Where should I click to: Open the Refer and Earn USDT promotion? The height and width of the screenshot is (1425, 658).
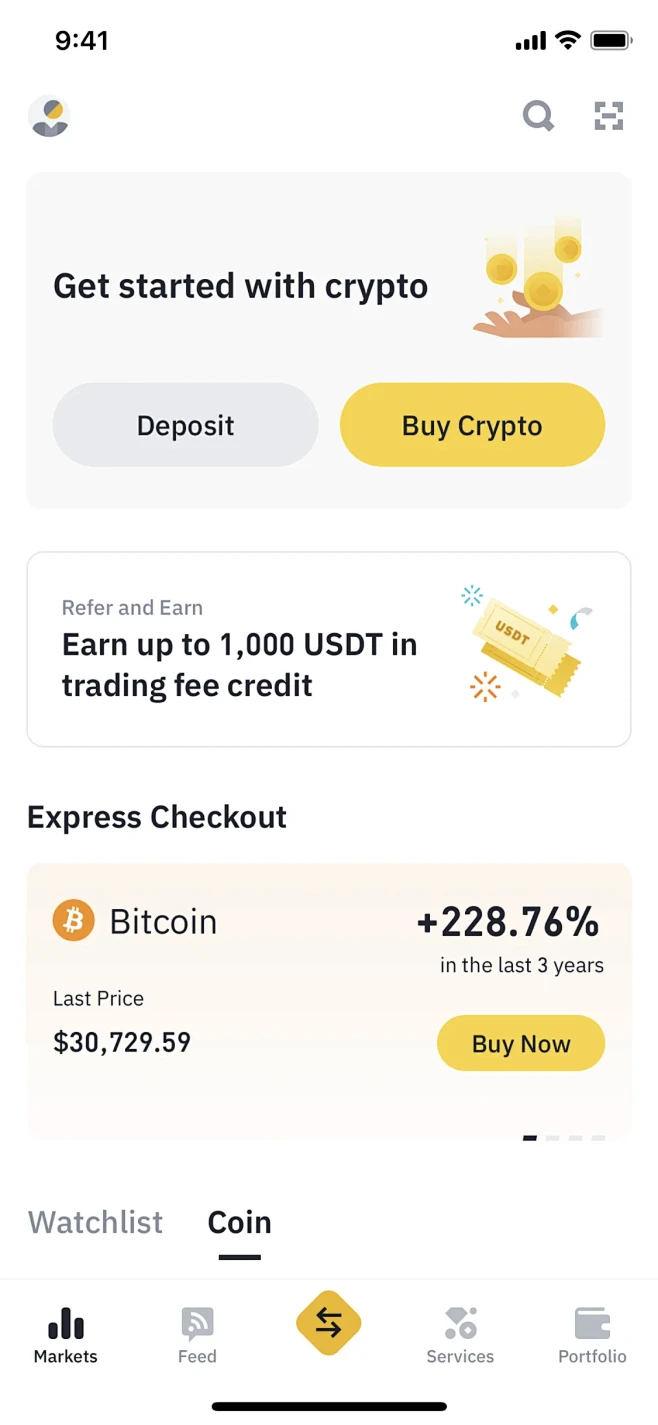pyautogui.click(x=329, y=649)
